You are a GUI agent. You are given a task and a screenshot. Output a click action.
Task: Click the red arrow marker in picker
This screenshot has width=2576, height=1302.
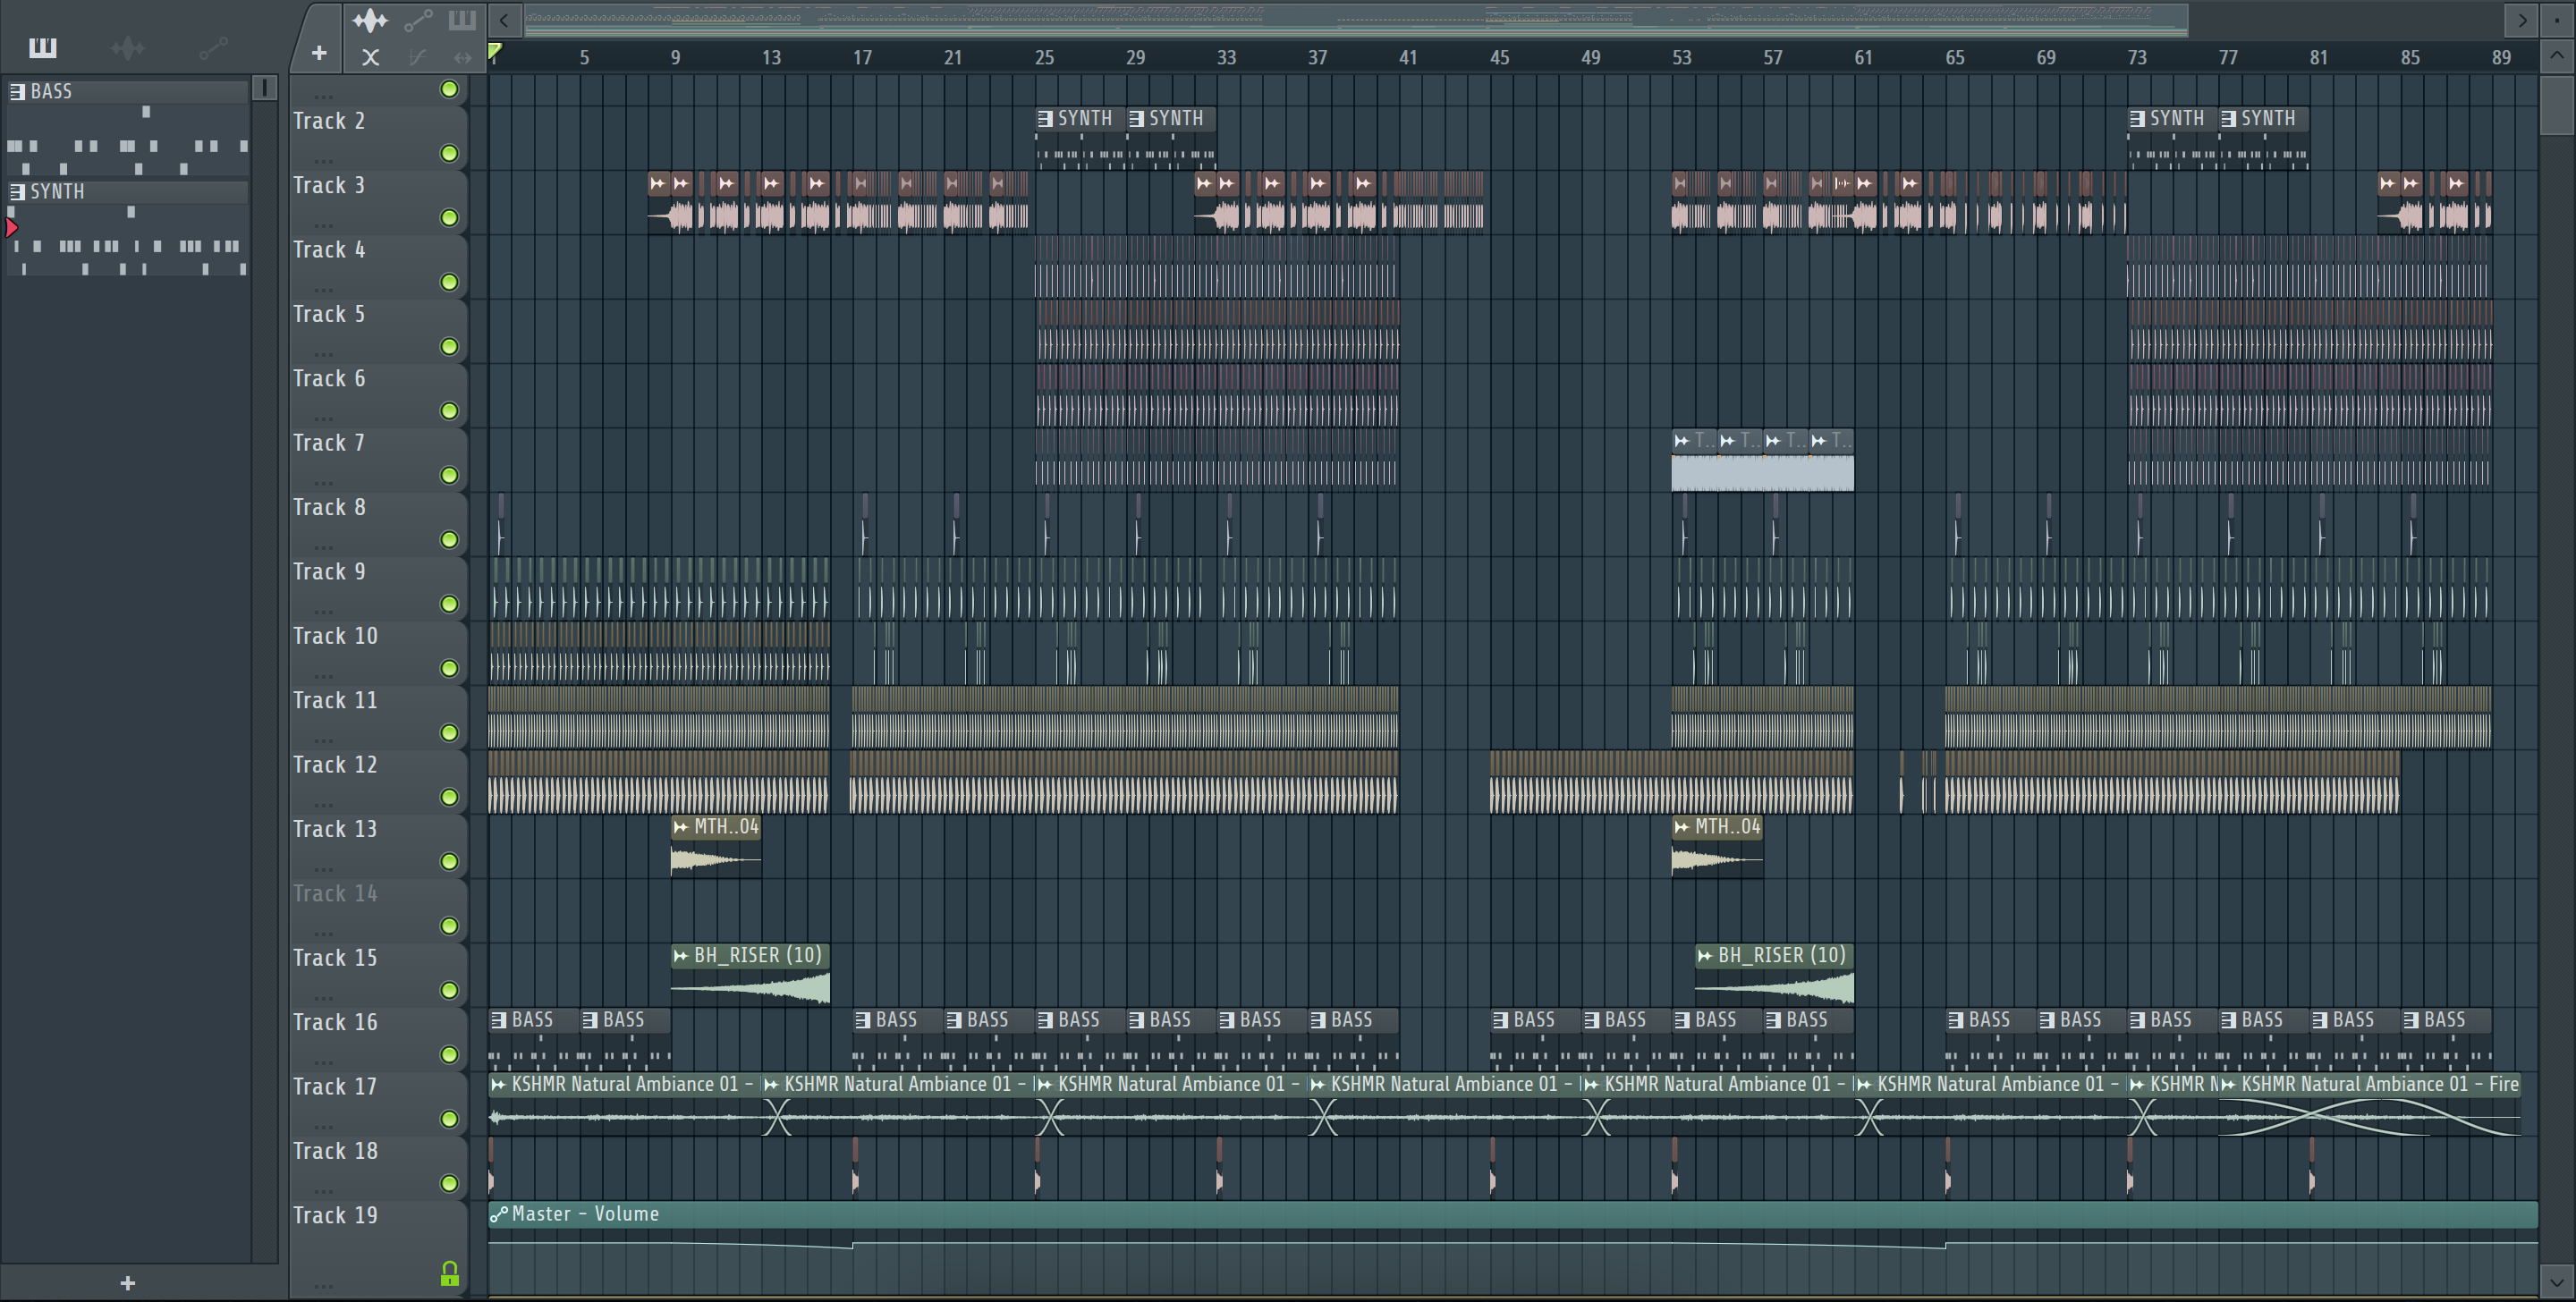11,228
